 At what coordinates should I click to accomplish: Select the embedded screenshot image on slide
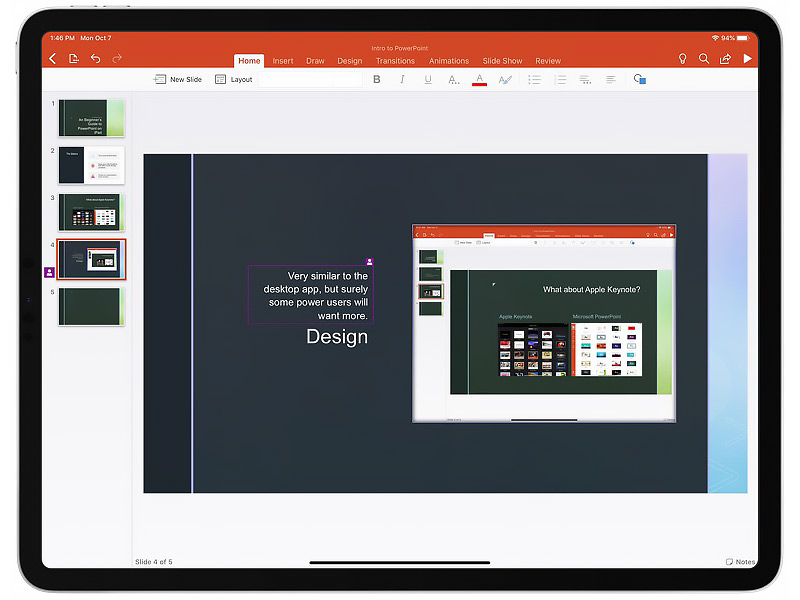[x=544, y=323]
